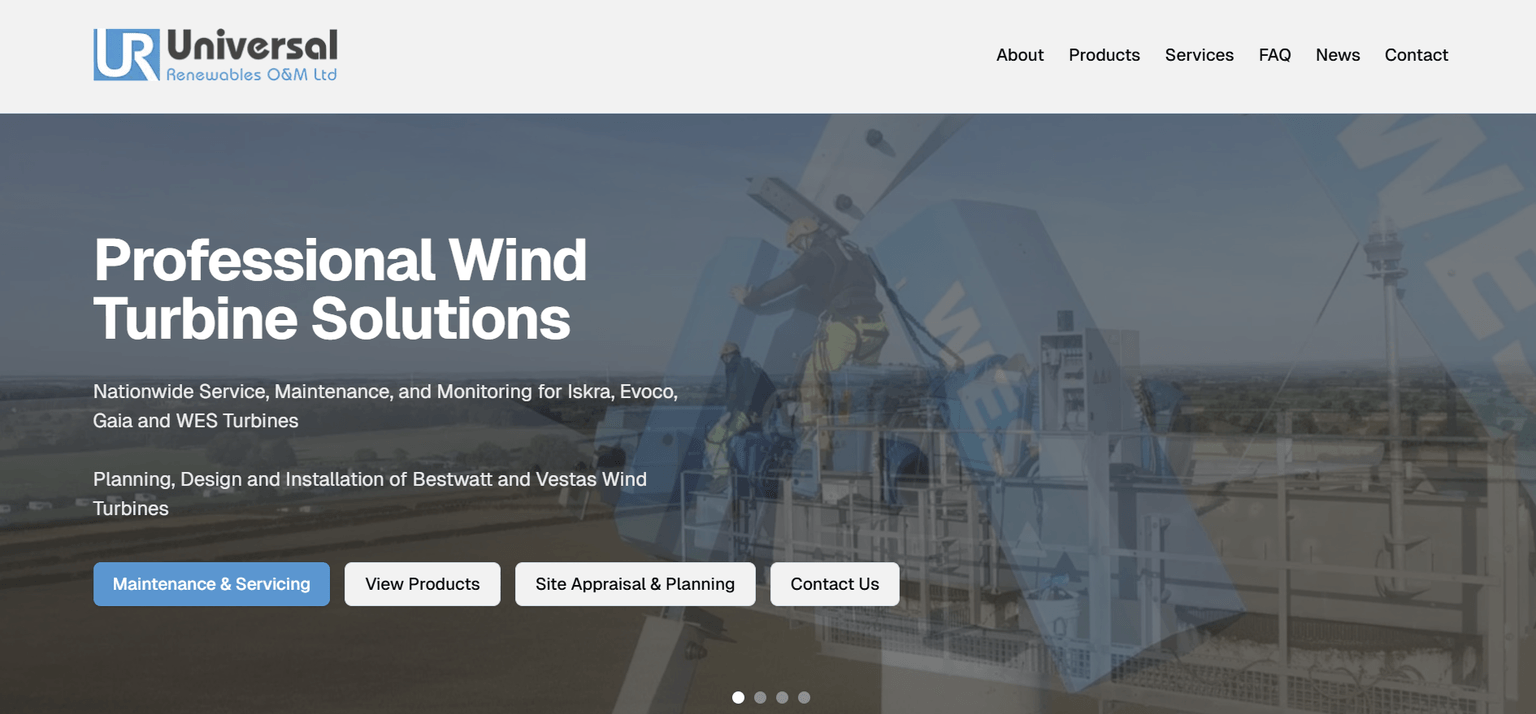View the News page
The width and height of the screenshot is (1536, 714).
coord(1337,55)
